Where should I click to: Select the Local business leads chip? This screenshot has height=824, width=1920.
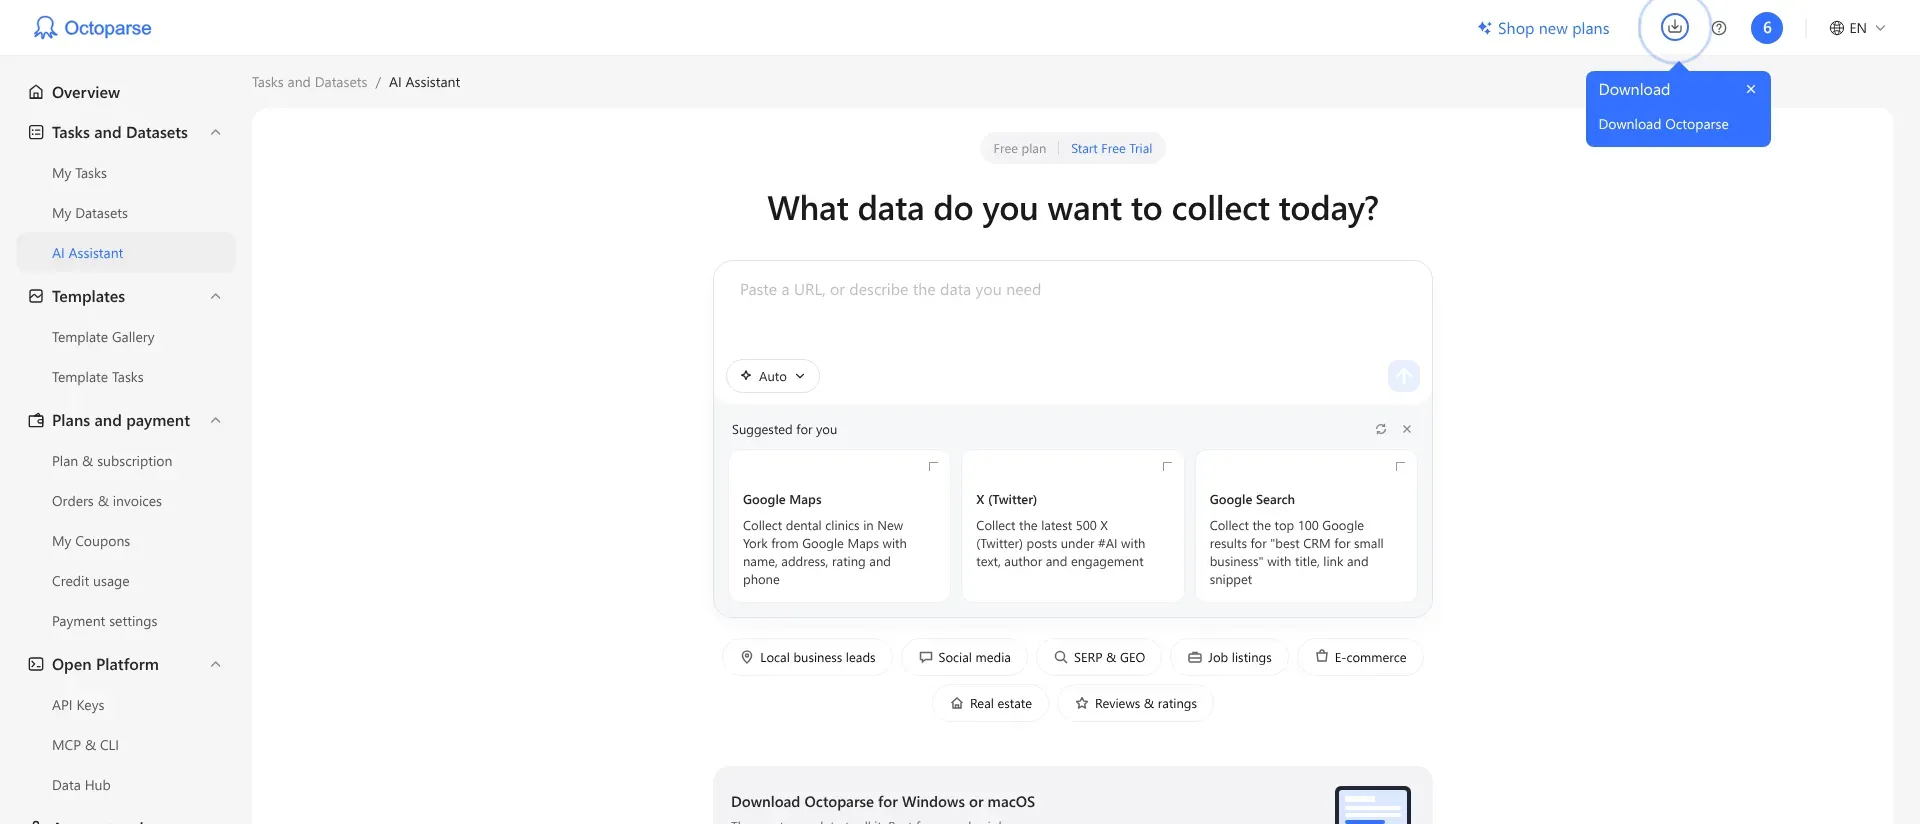pos(807,657)
